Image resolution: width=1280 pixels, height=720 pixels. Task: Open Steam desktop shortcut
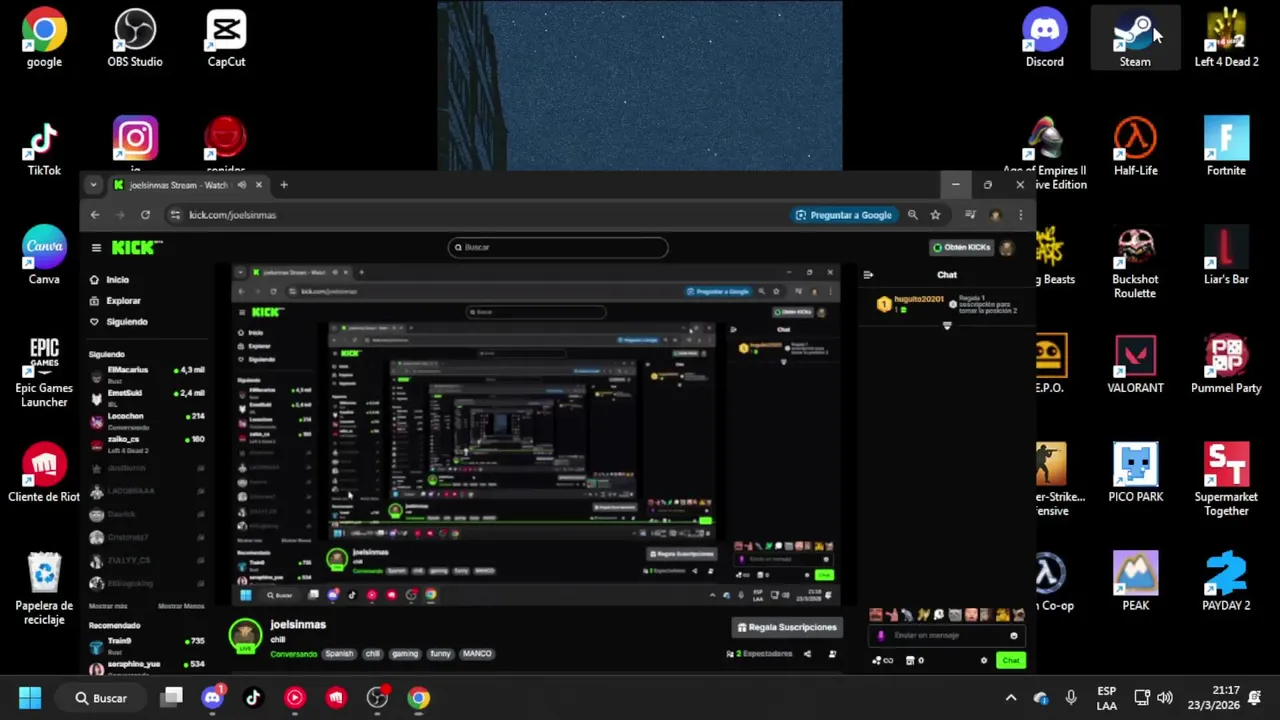1135,39
